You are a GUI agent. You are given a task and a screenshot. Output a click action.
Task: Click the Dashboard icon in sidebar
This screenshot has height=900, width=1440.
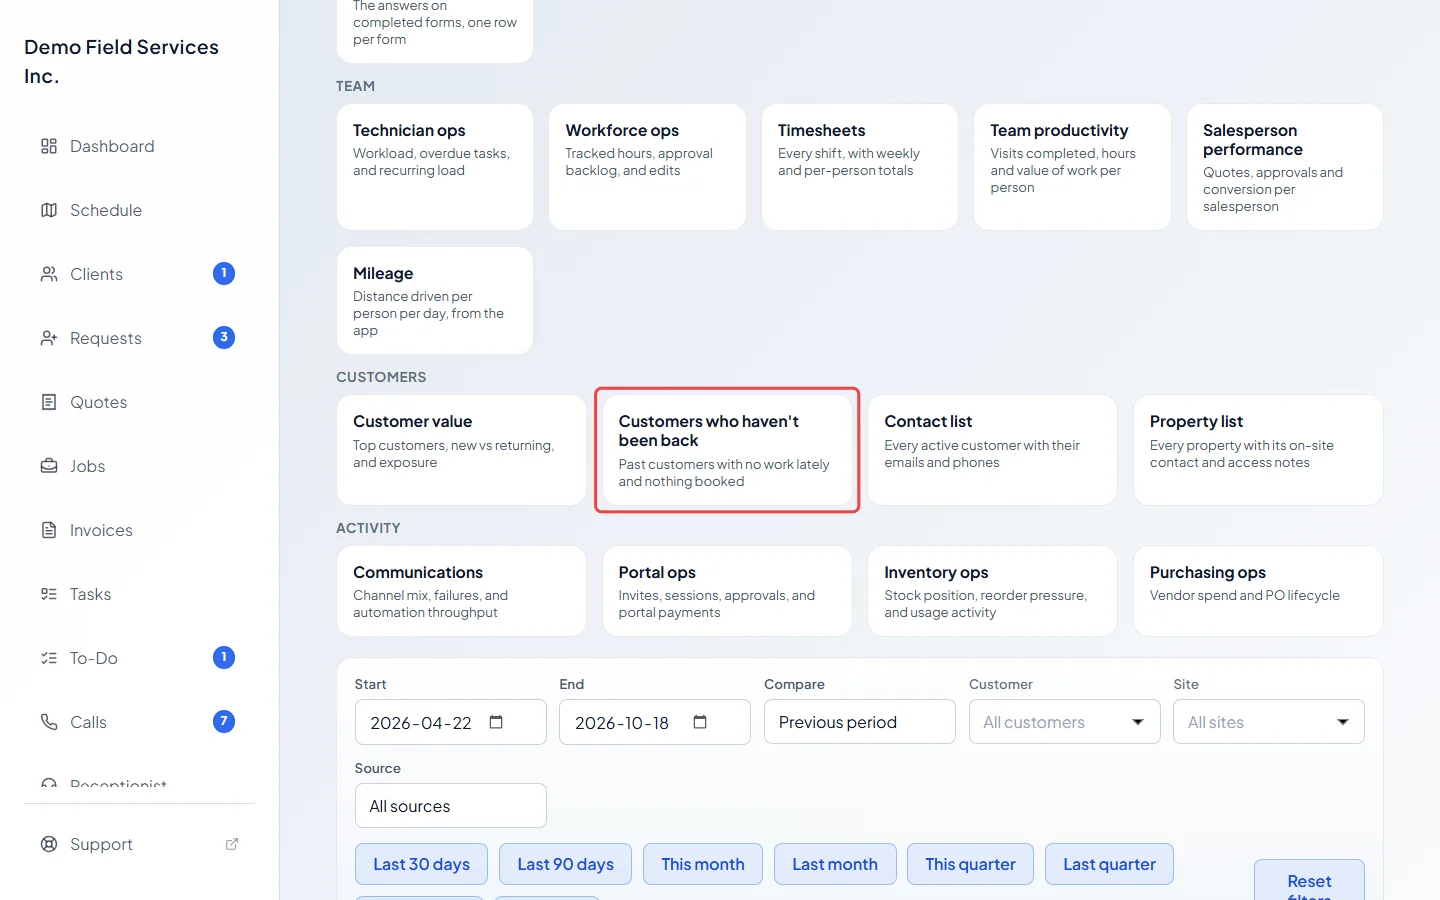[49, 146]
